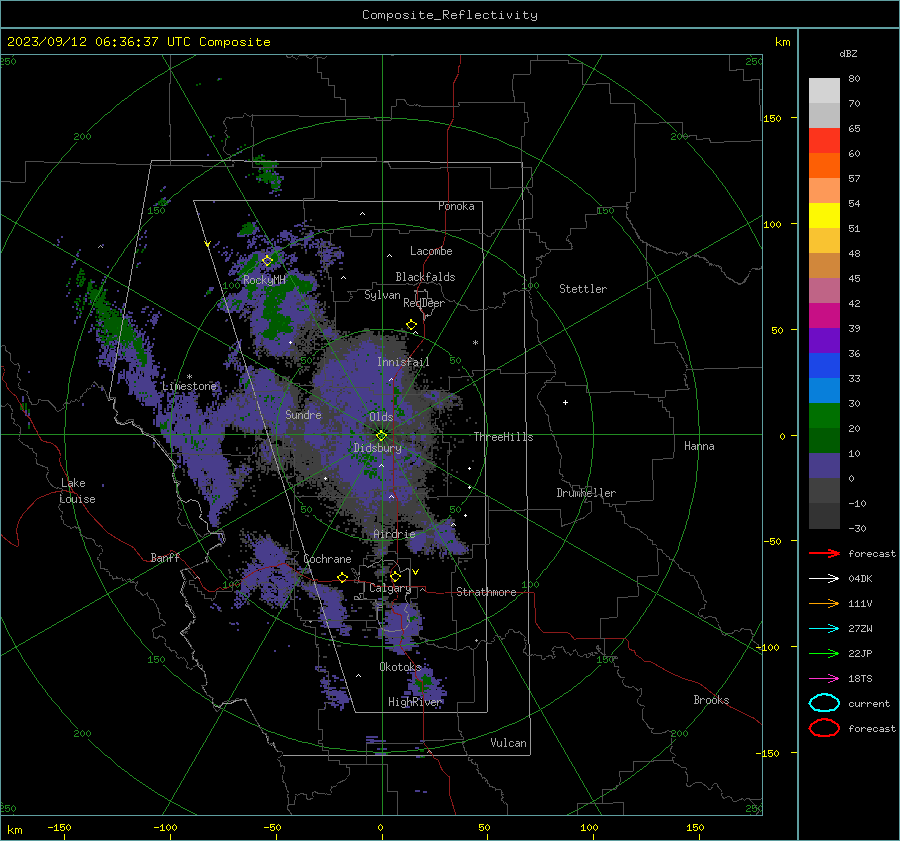The image size is (900, 841).
Task: Select the 54 dBZ yellow swatch
Action: [x=824, y=215]
